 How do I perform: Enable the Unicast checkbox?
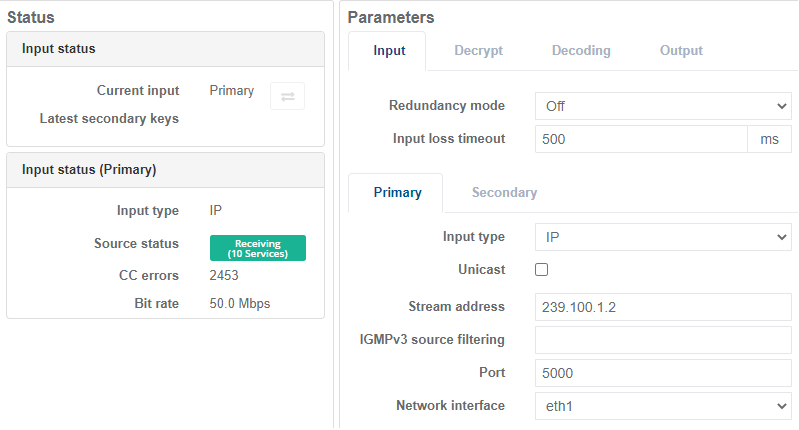[x=542, y=270]
